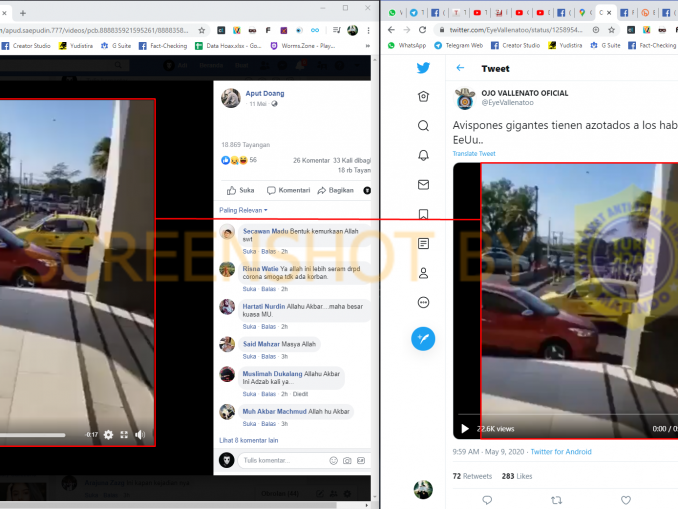
Task: Click Lihat 8 komentar lain link
Action: (x=249, y=440)
